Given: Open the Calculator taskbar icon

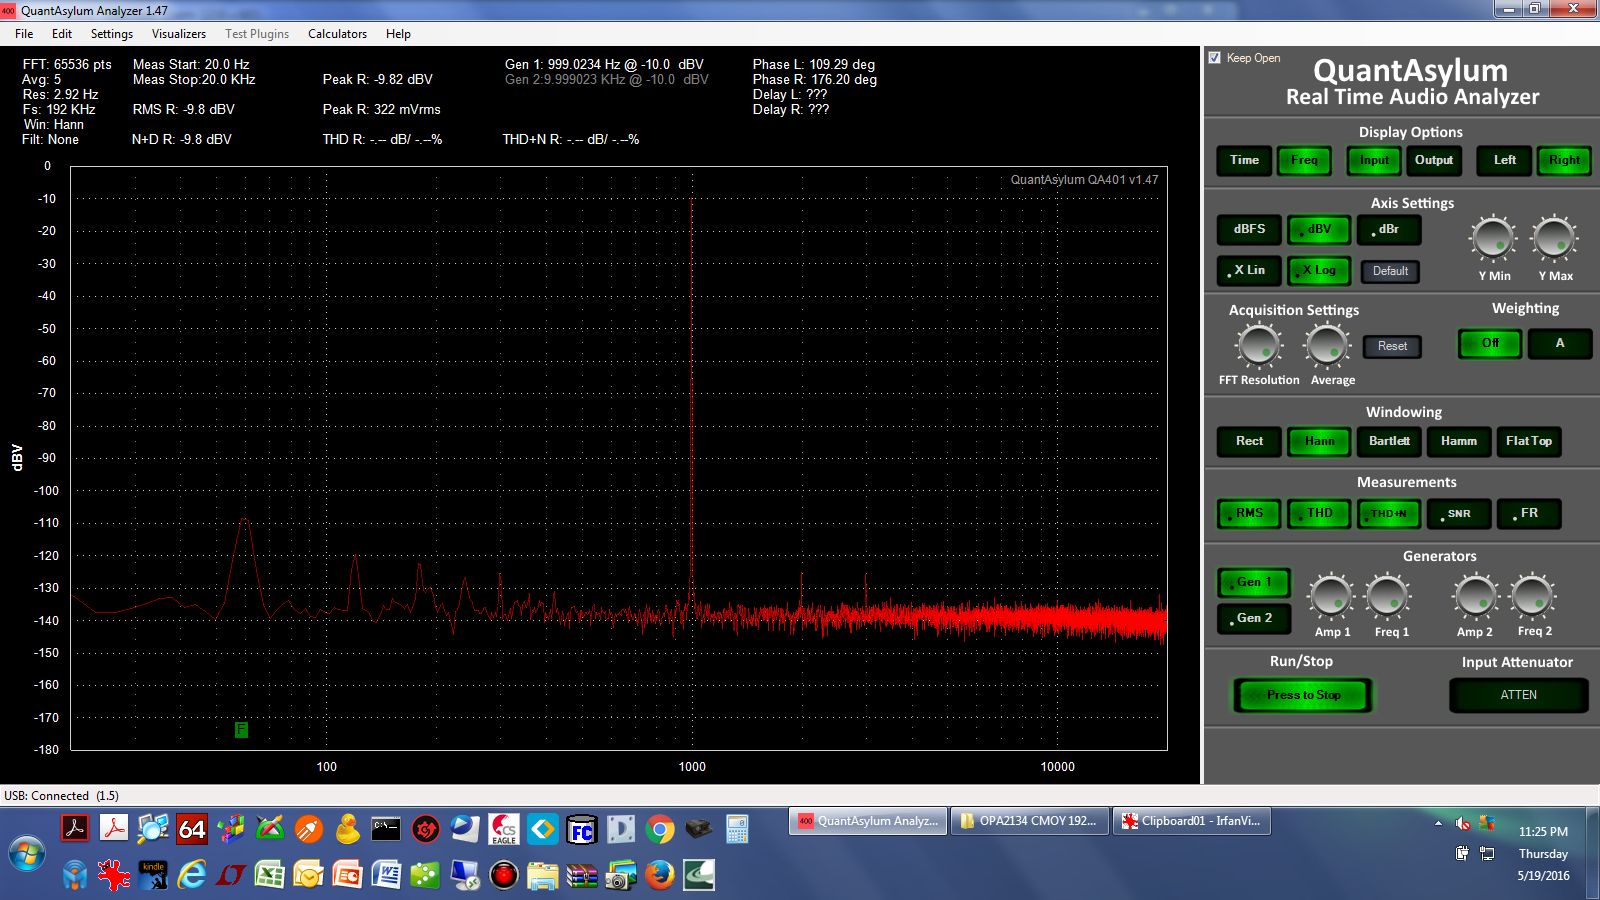Looking at the screenshot, I should (x=737, y=829).
